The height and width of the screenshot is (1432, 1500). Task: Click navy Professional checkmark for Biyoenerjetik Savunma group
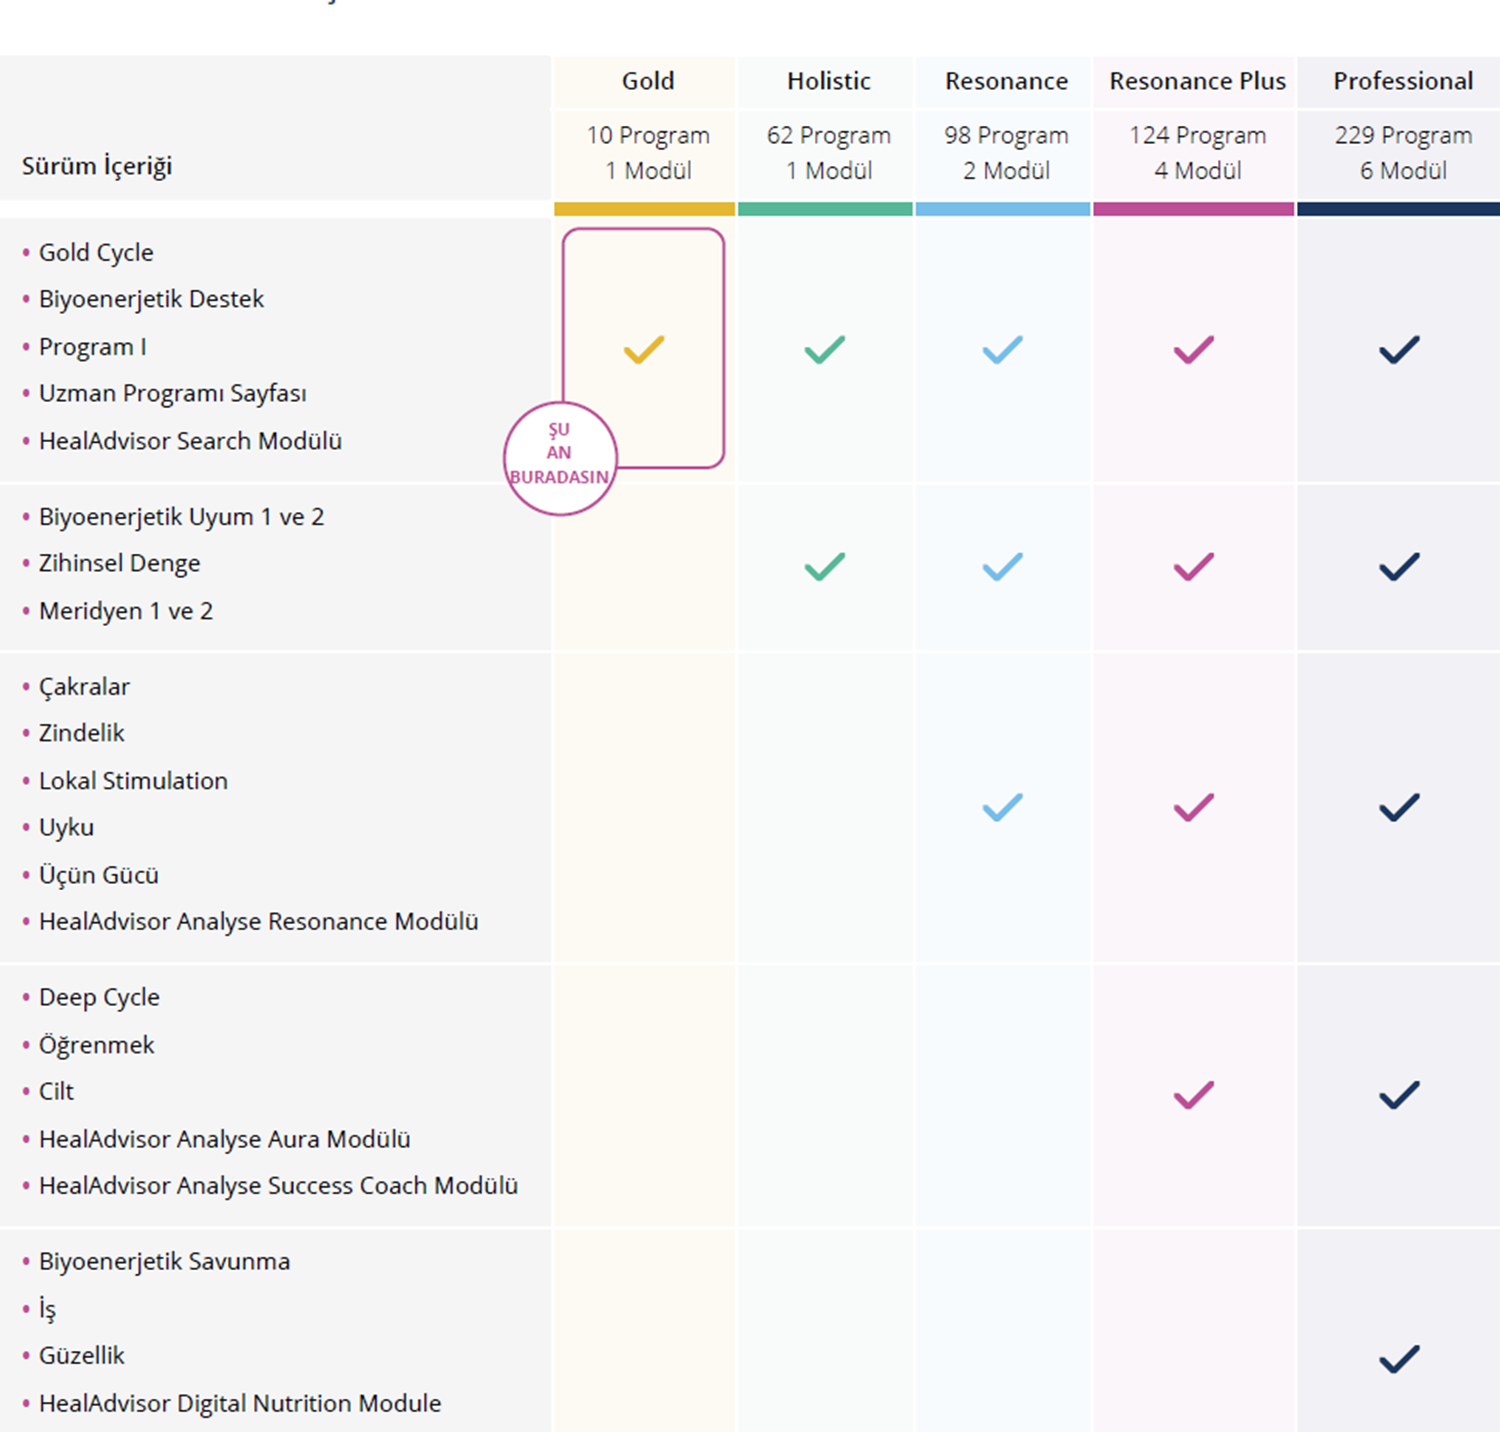click(x=1399, y=1359)
